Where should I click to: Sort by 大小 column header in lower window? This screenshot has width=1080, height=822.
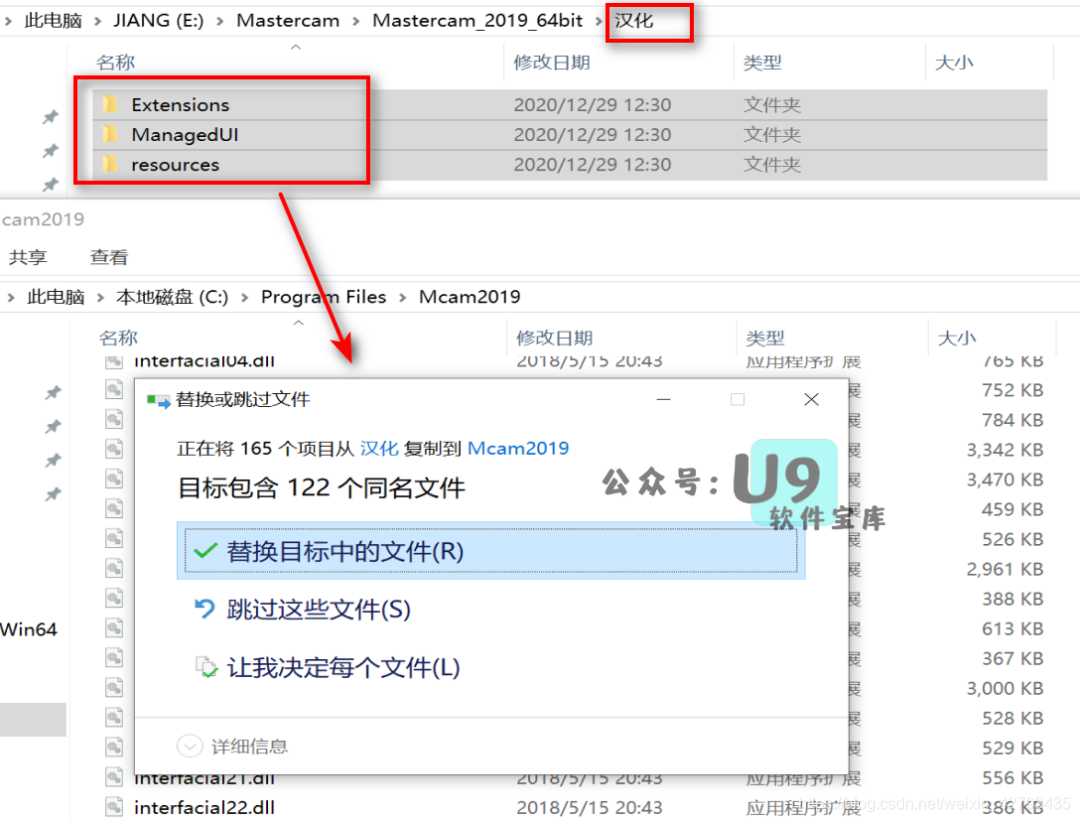tap(957, 339)
